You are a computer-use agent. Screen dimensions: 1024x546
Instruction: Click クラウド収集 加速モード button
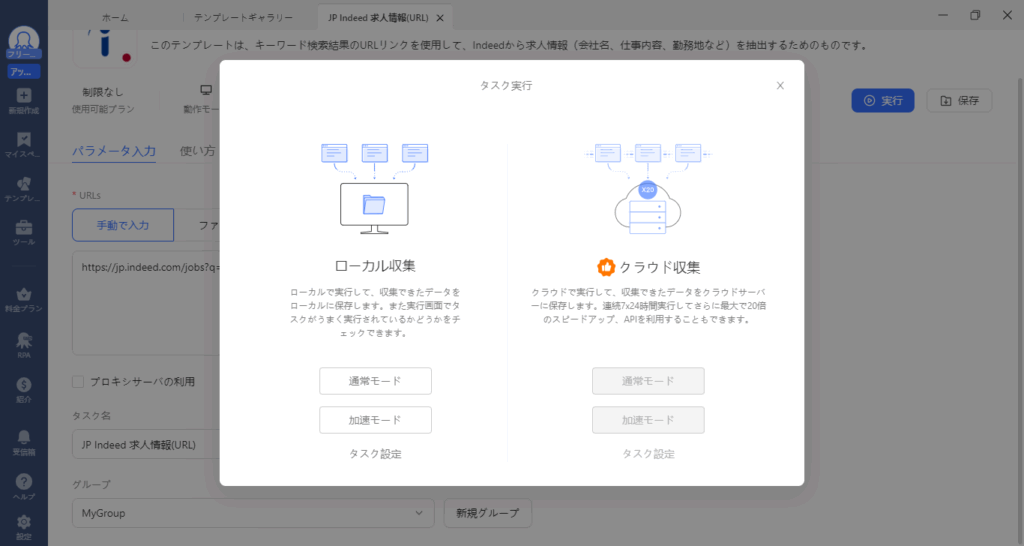(x=648, y=420)
